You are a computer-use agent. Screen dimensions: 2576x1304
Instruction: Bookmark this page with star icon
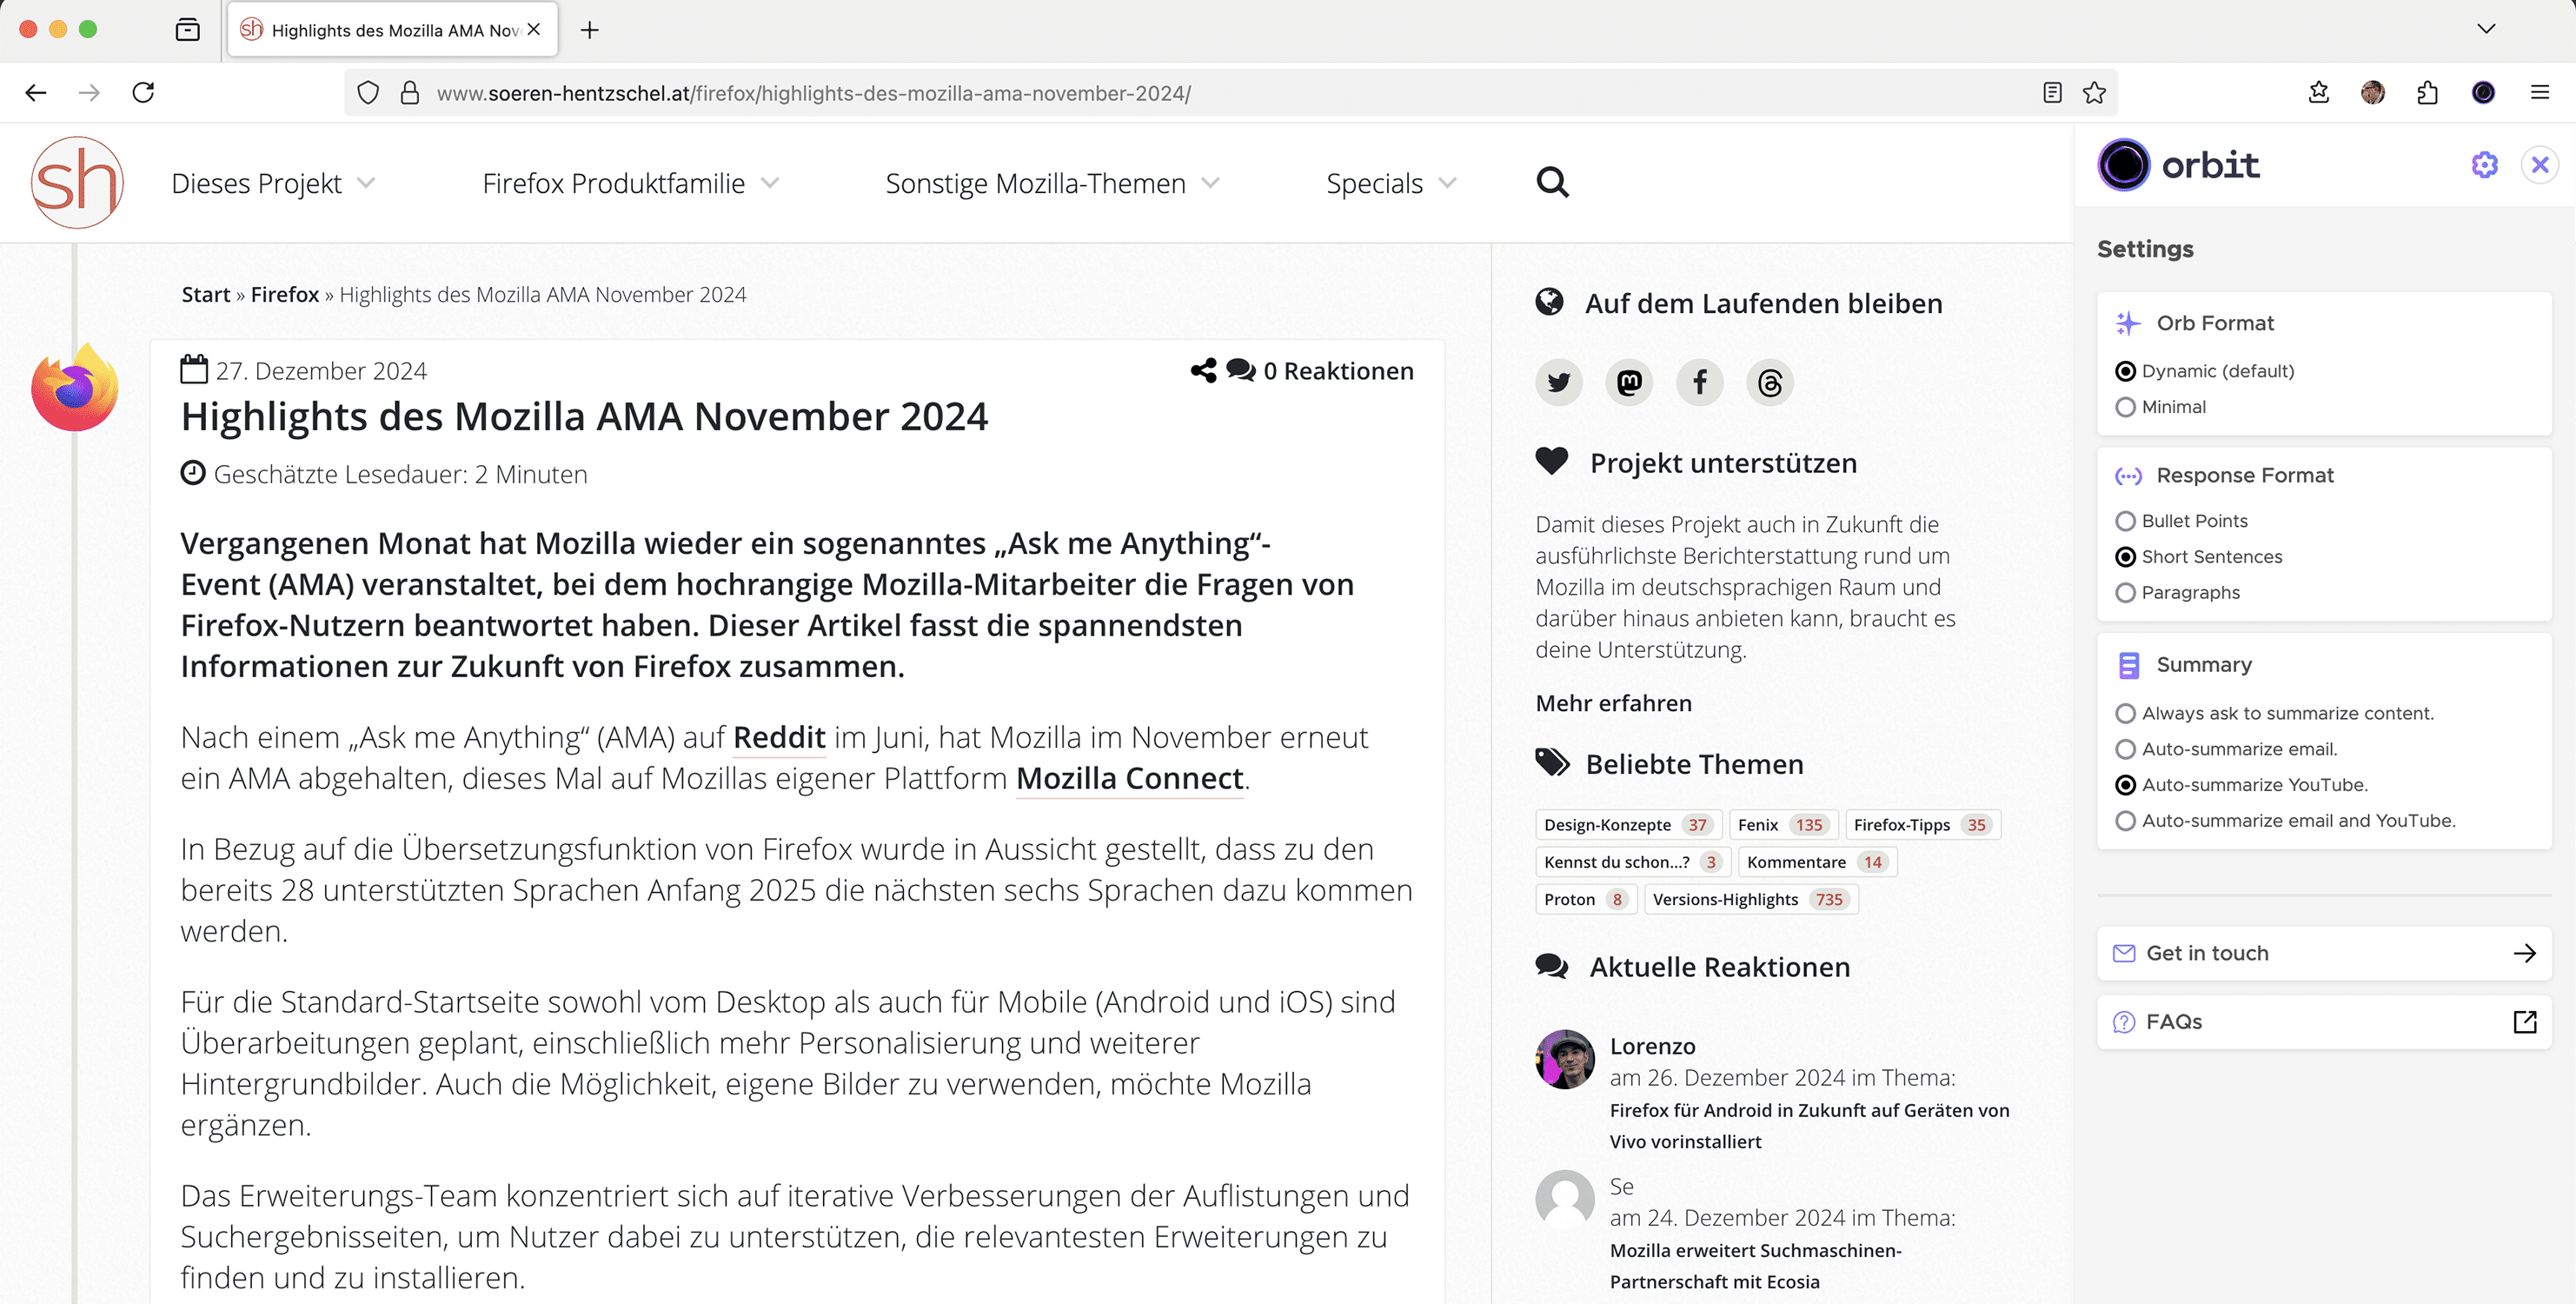[x=2094, y=93]
